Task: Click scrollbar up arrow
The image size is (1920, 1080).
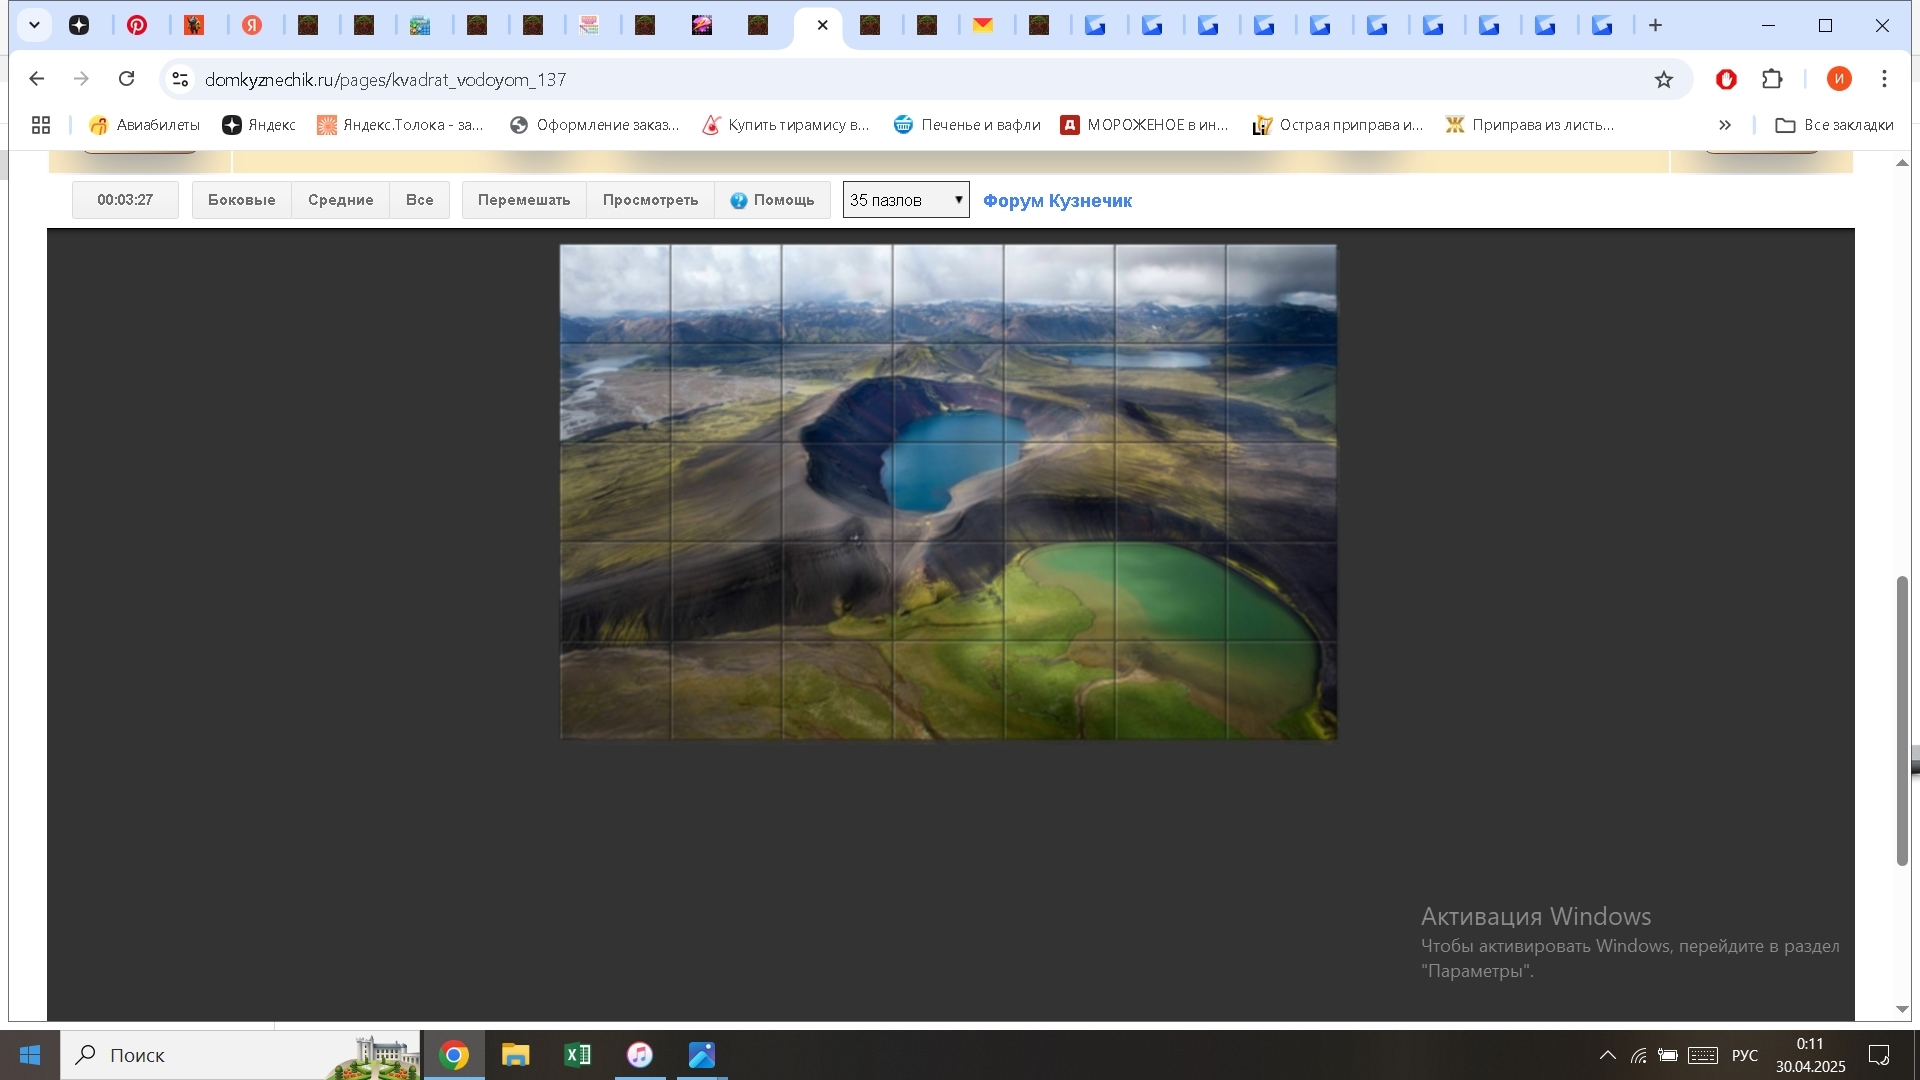Action: click(x=1902, y=162)
